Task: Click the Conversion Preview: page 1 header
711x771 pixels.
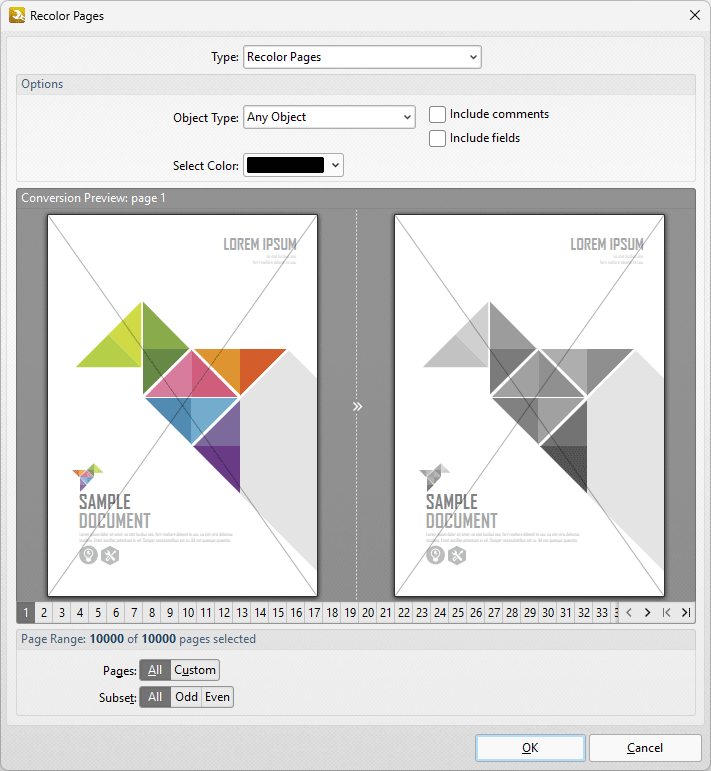Action: [x=356, y=198]
